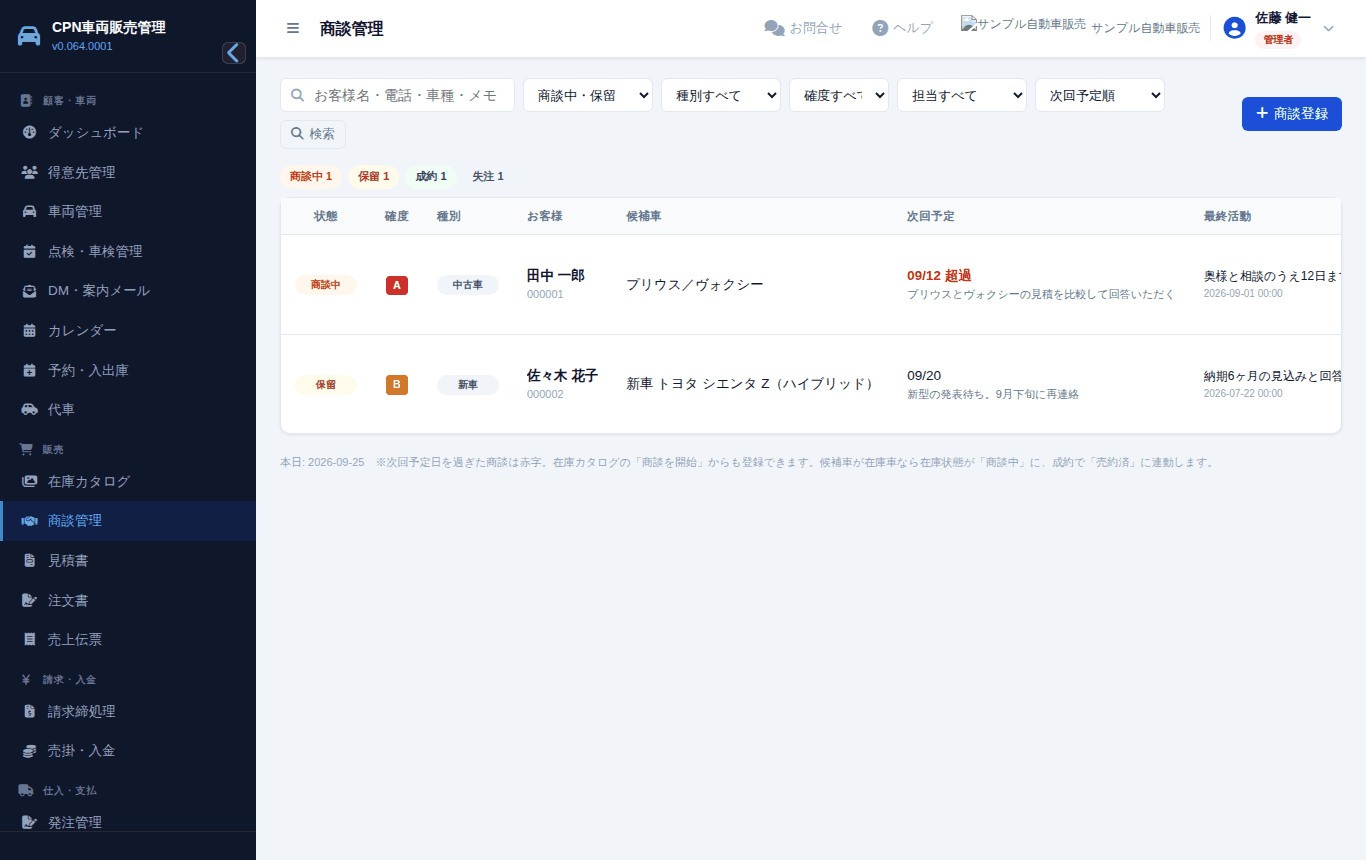The width and height of the screenshot is (1366, 860).
Task: Open 商談管理 in the sidebar
Action: pyautogui.click(x=128, y=521)
